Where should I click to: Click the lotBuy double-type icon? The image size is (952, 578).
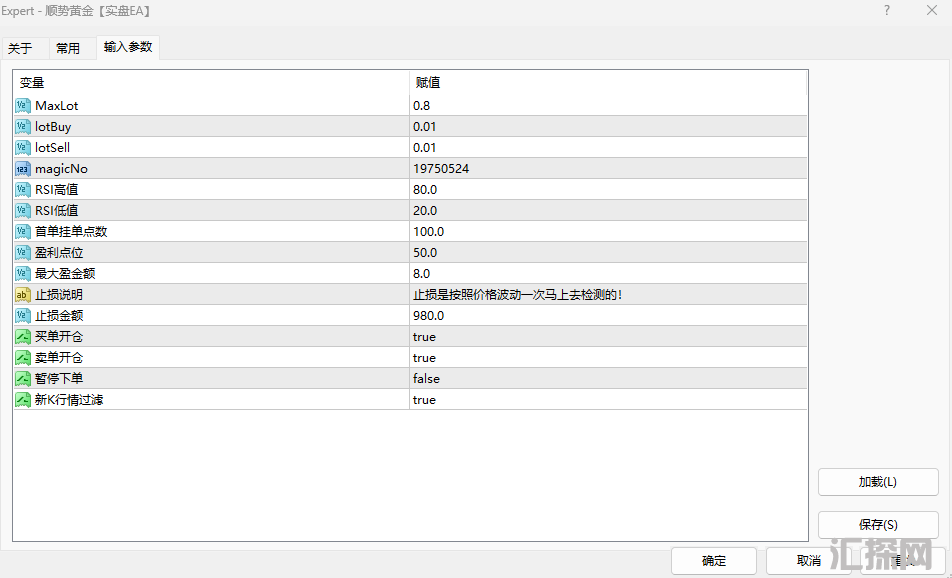23,127
